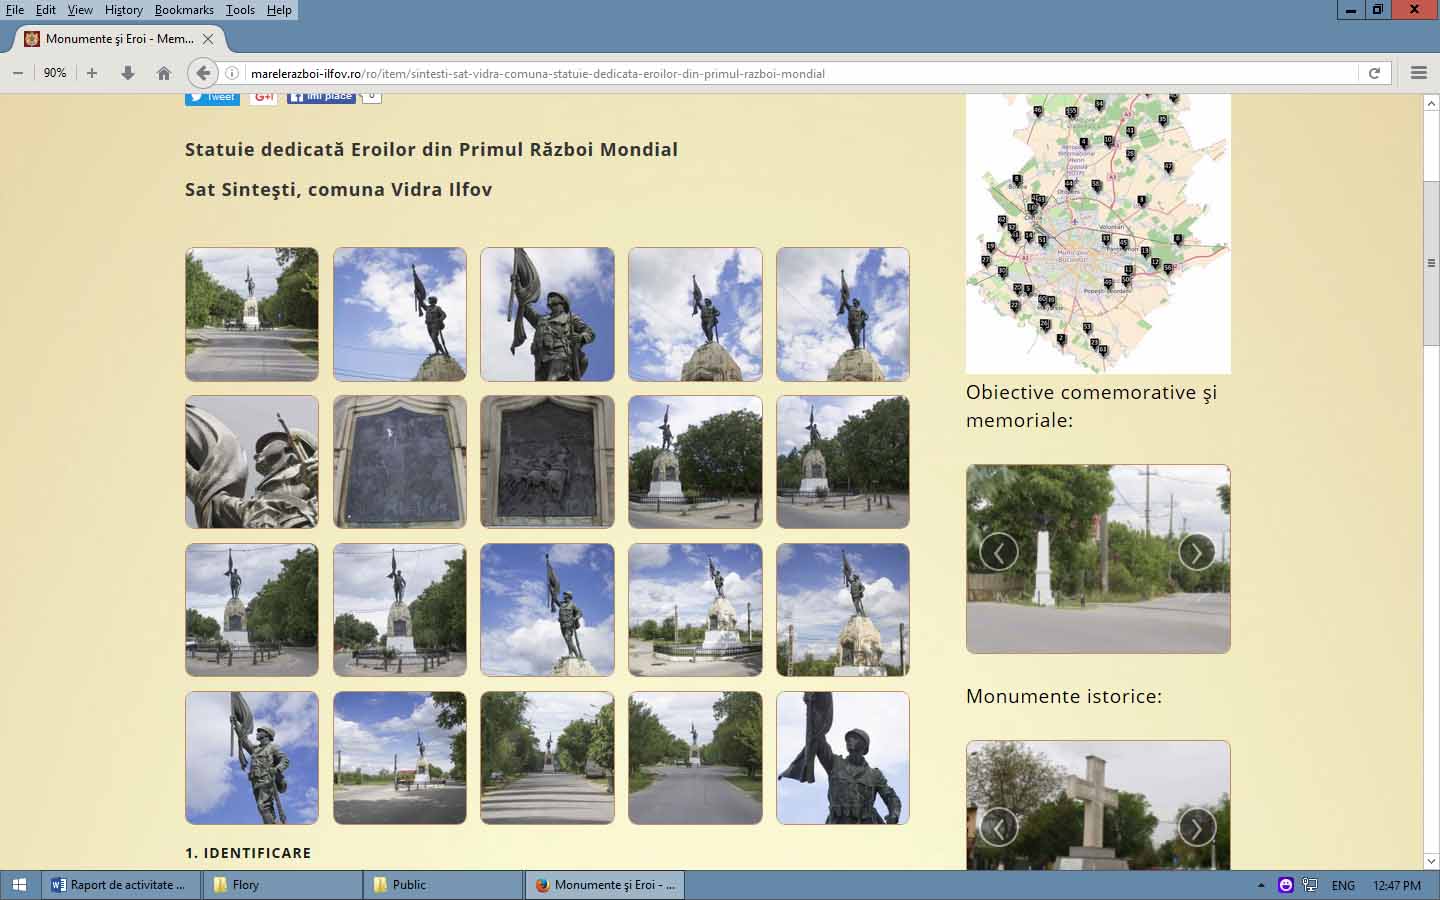Click the Twitter Tweet share button
Screen dimensions: 1440x900
(212, 97)
